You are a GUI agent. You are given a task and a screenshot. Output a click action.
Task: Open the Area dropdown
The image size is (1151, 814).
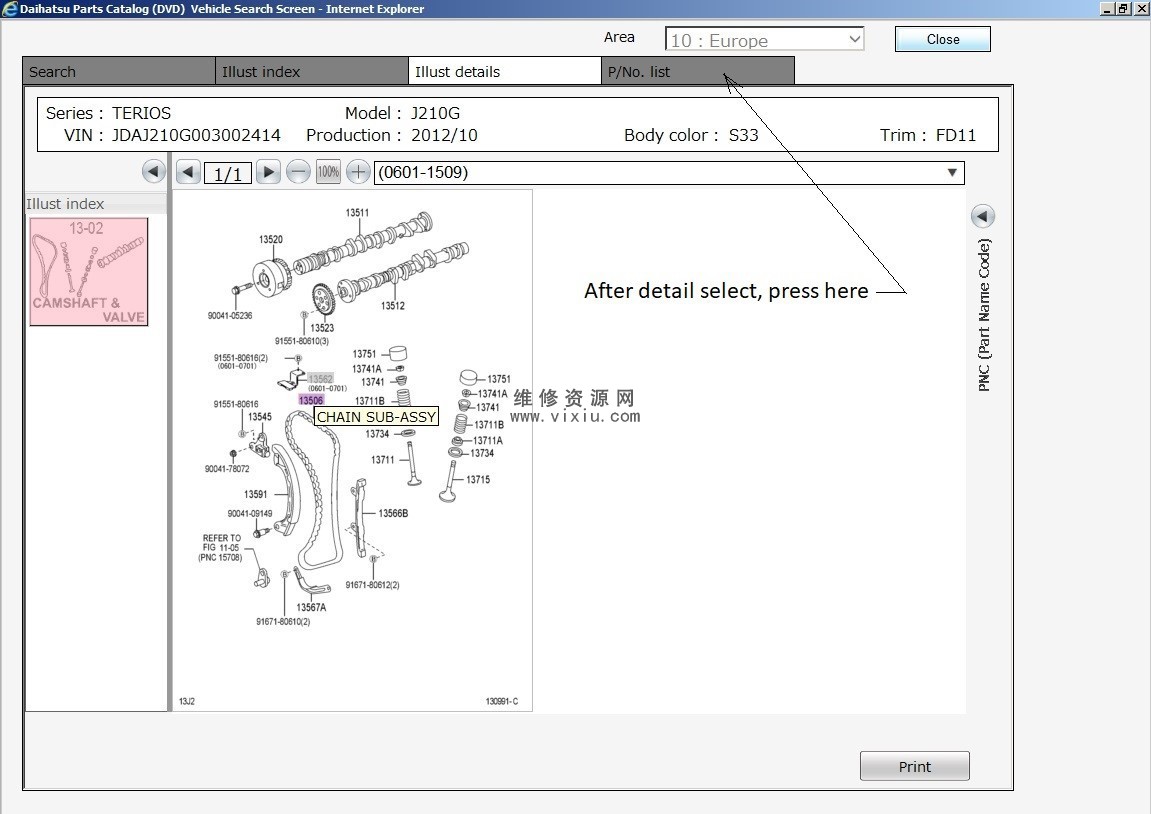764,40
